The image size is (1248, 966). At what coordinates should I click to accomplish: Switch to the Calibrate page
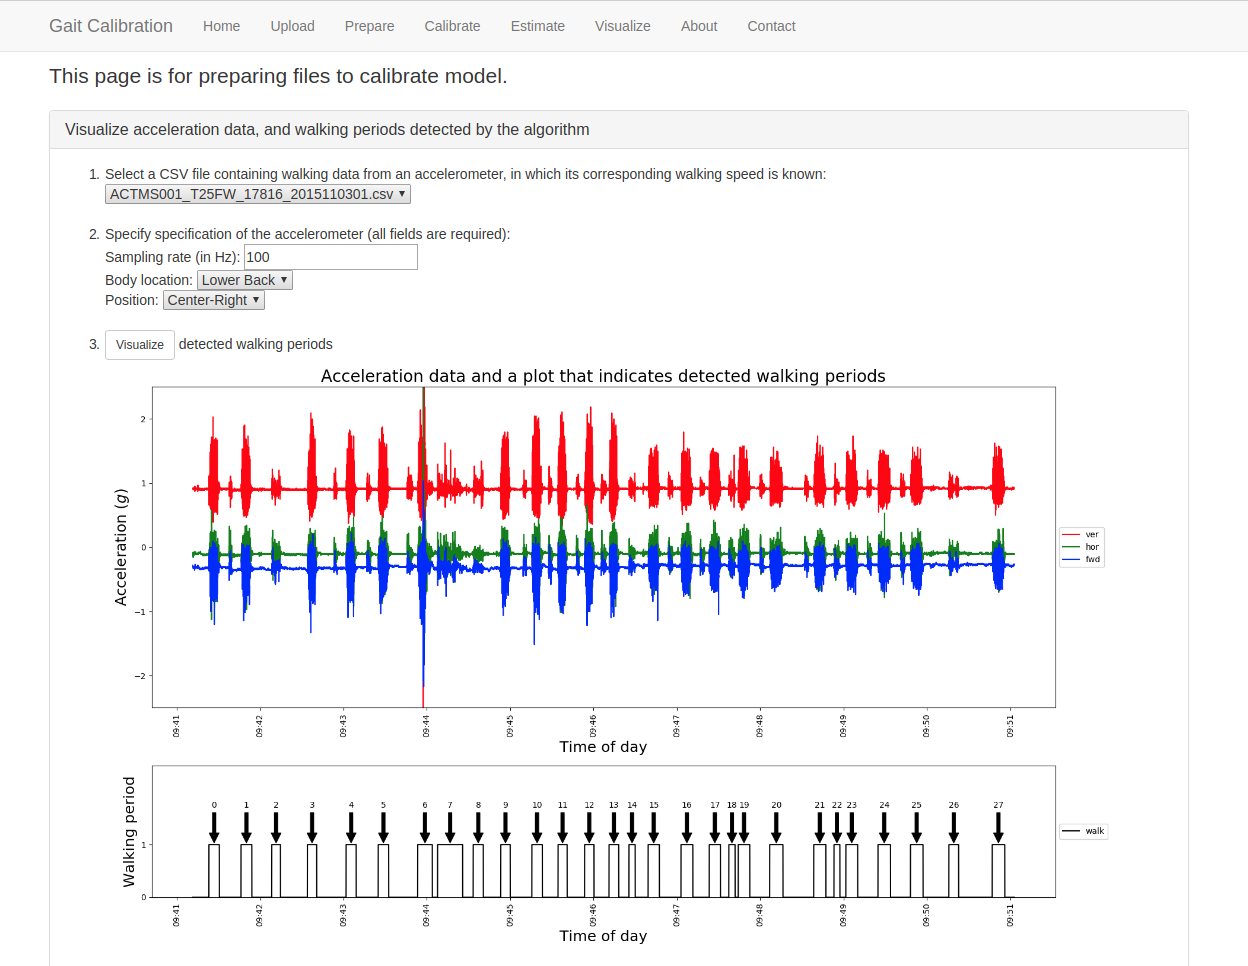click(x=452, y=26)
